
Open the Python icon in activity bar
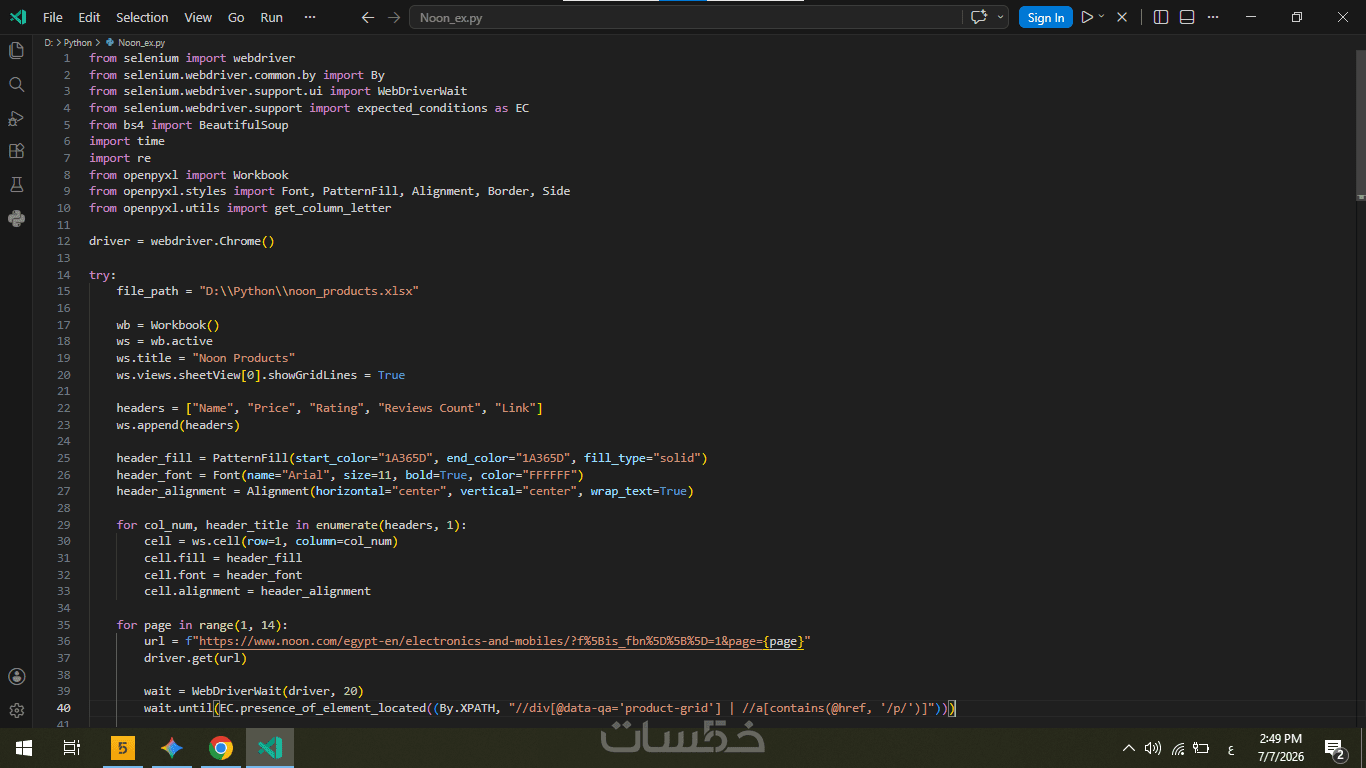pos(16,218)
